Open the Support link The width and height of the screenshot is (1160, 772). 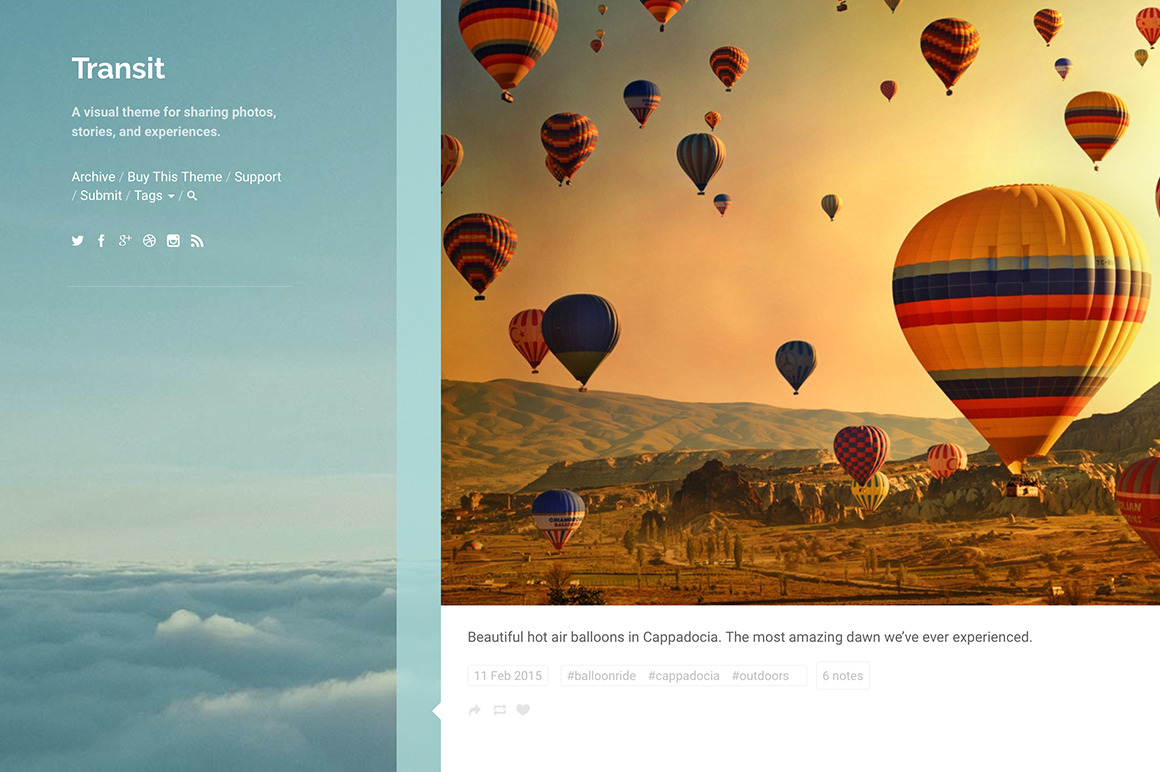pyautogui.click(x=257, y=177)
